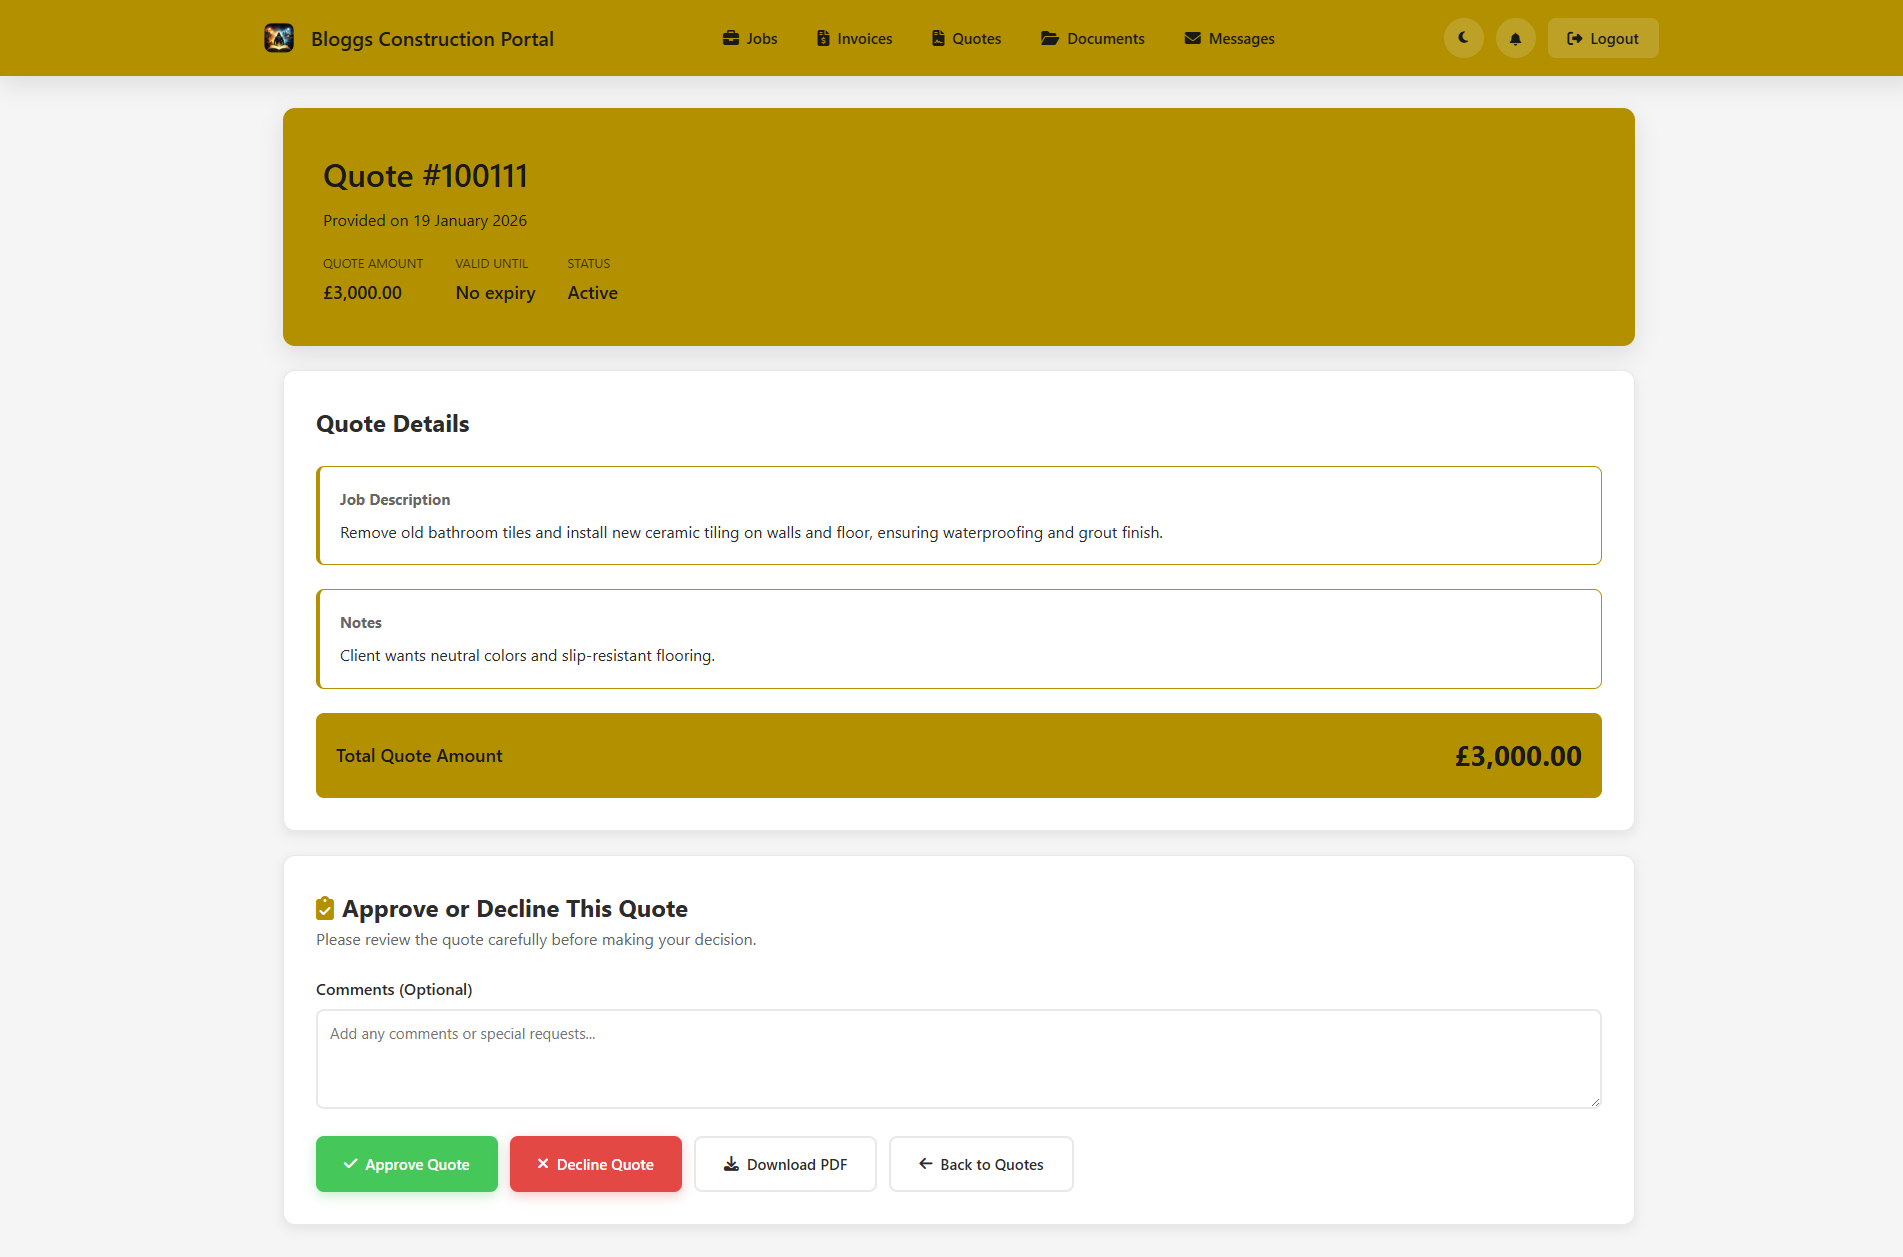1903x1257 pixels.
Task: Open notifications via the bell icon
Action: (1514, 38)
